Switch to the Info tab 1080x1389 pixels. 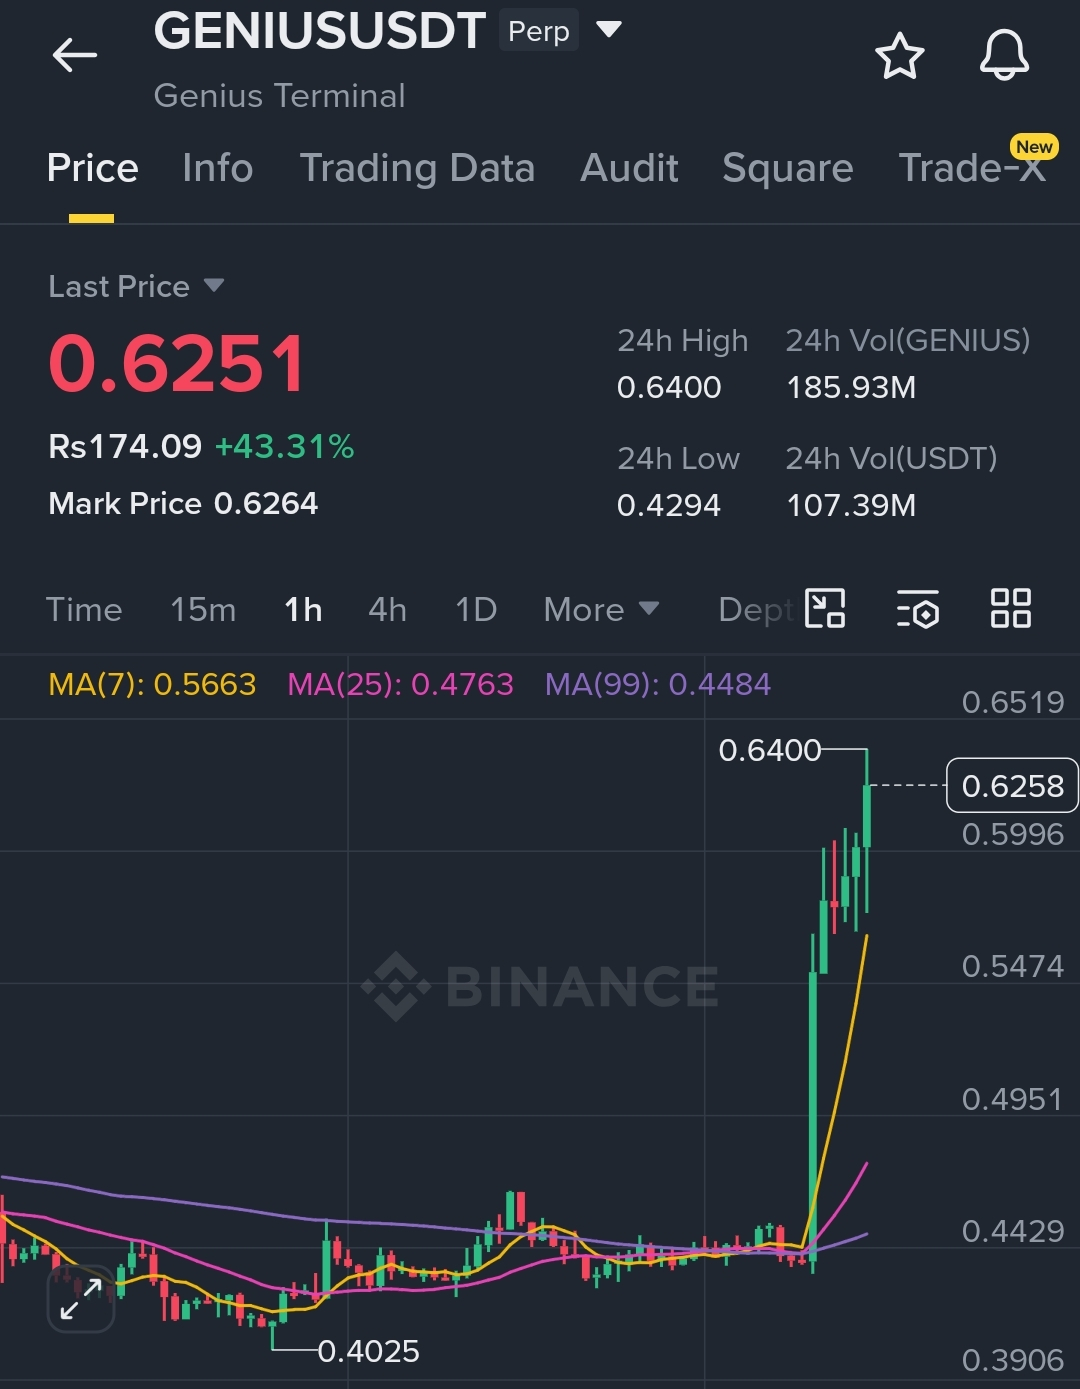pos(218,168)
